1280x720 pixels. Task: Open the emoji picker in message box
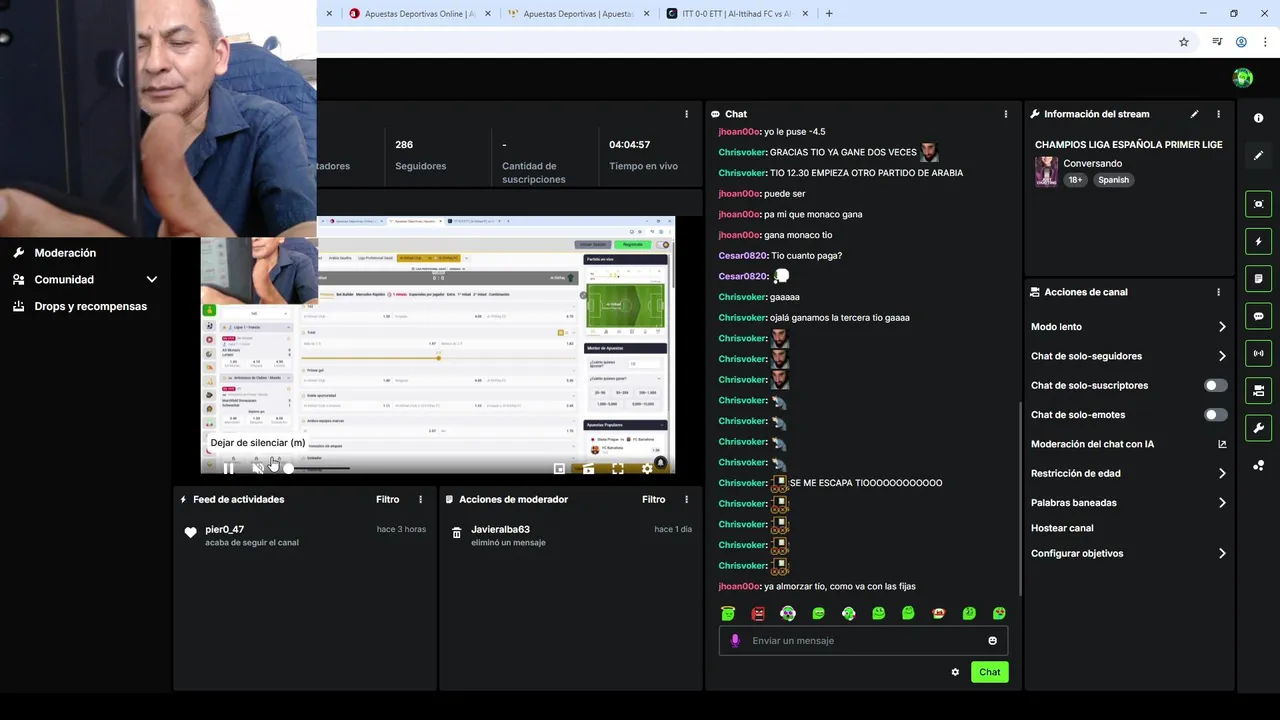tap(992, 641)
